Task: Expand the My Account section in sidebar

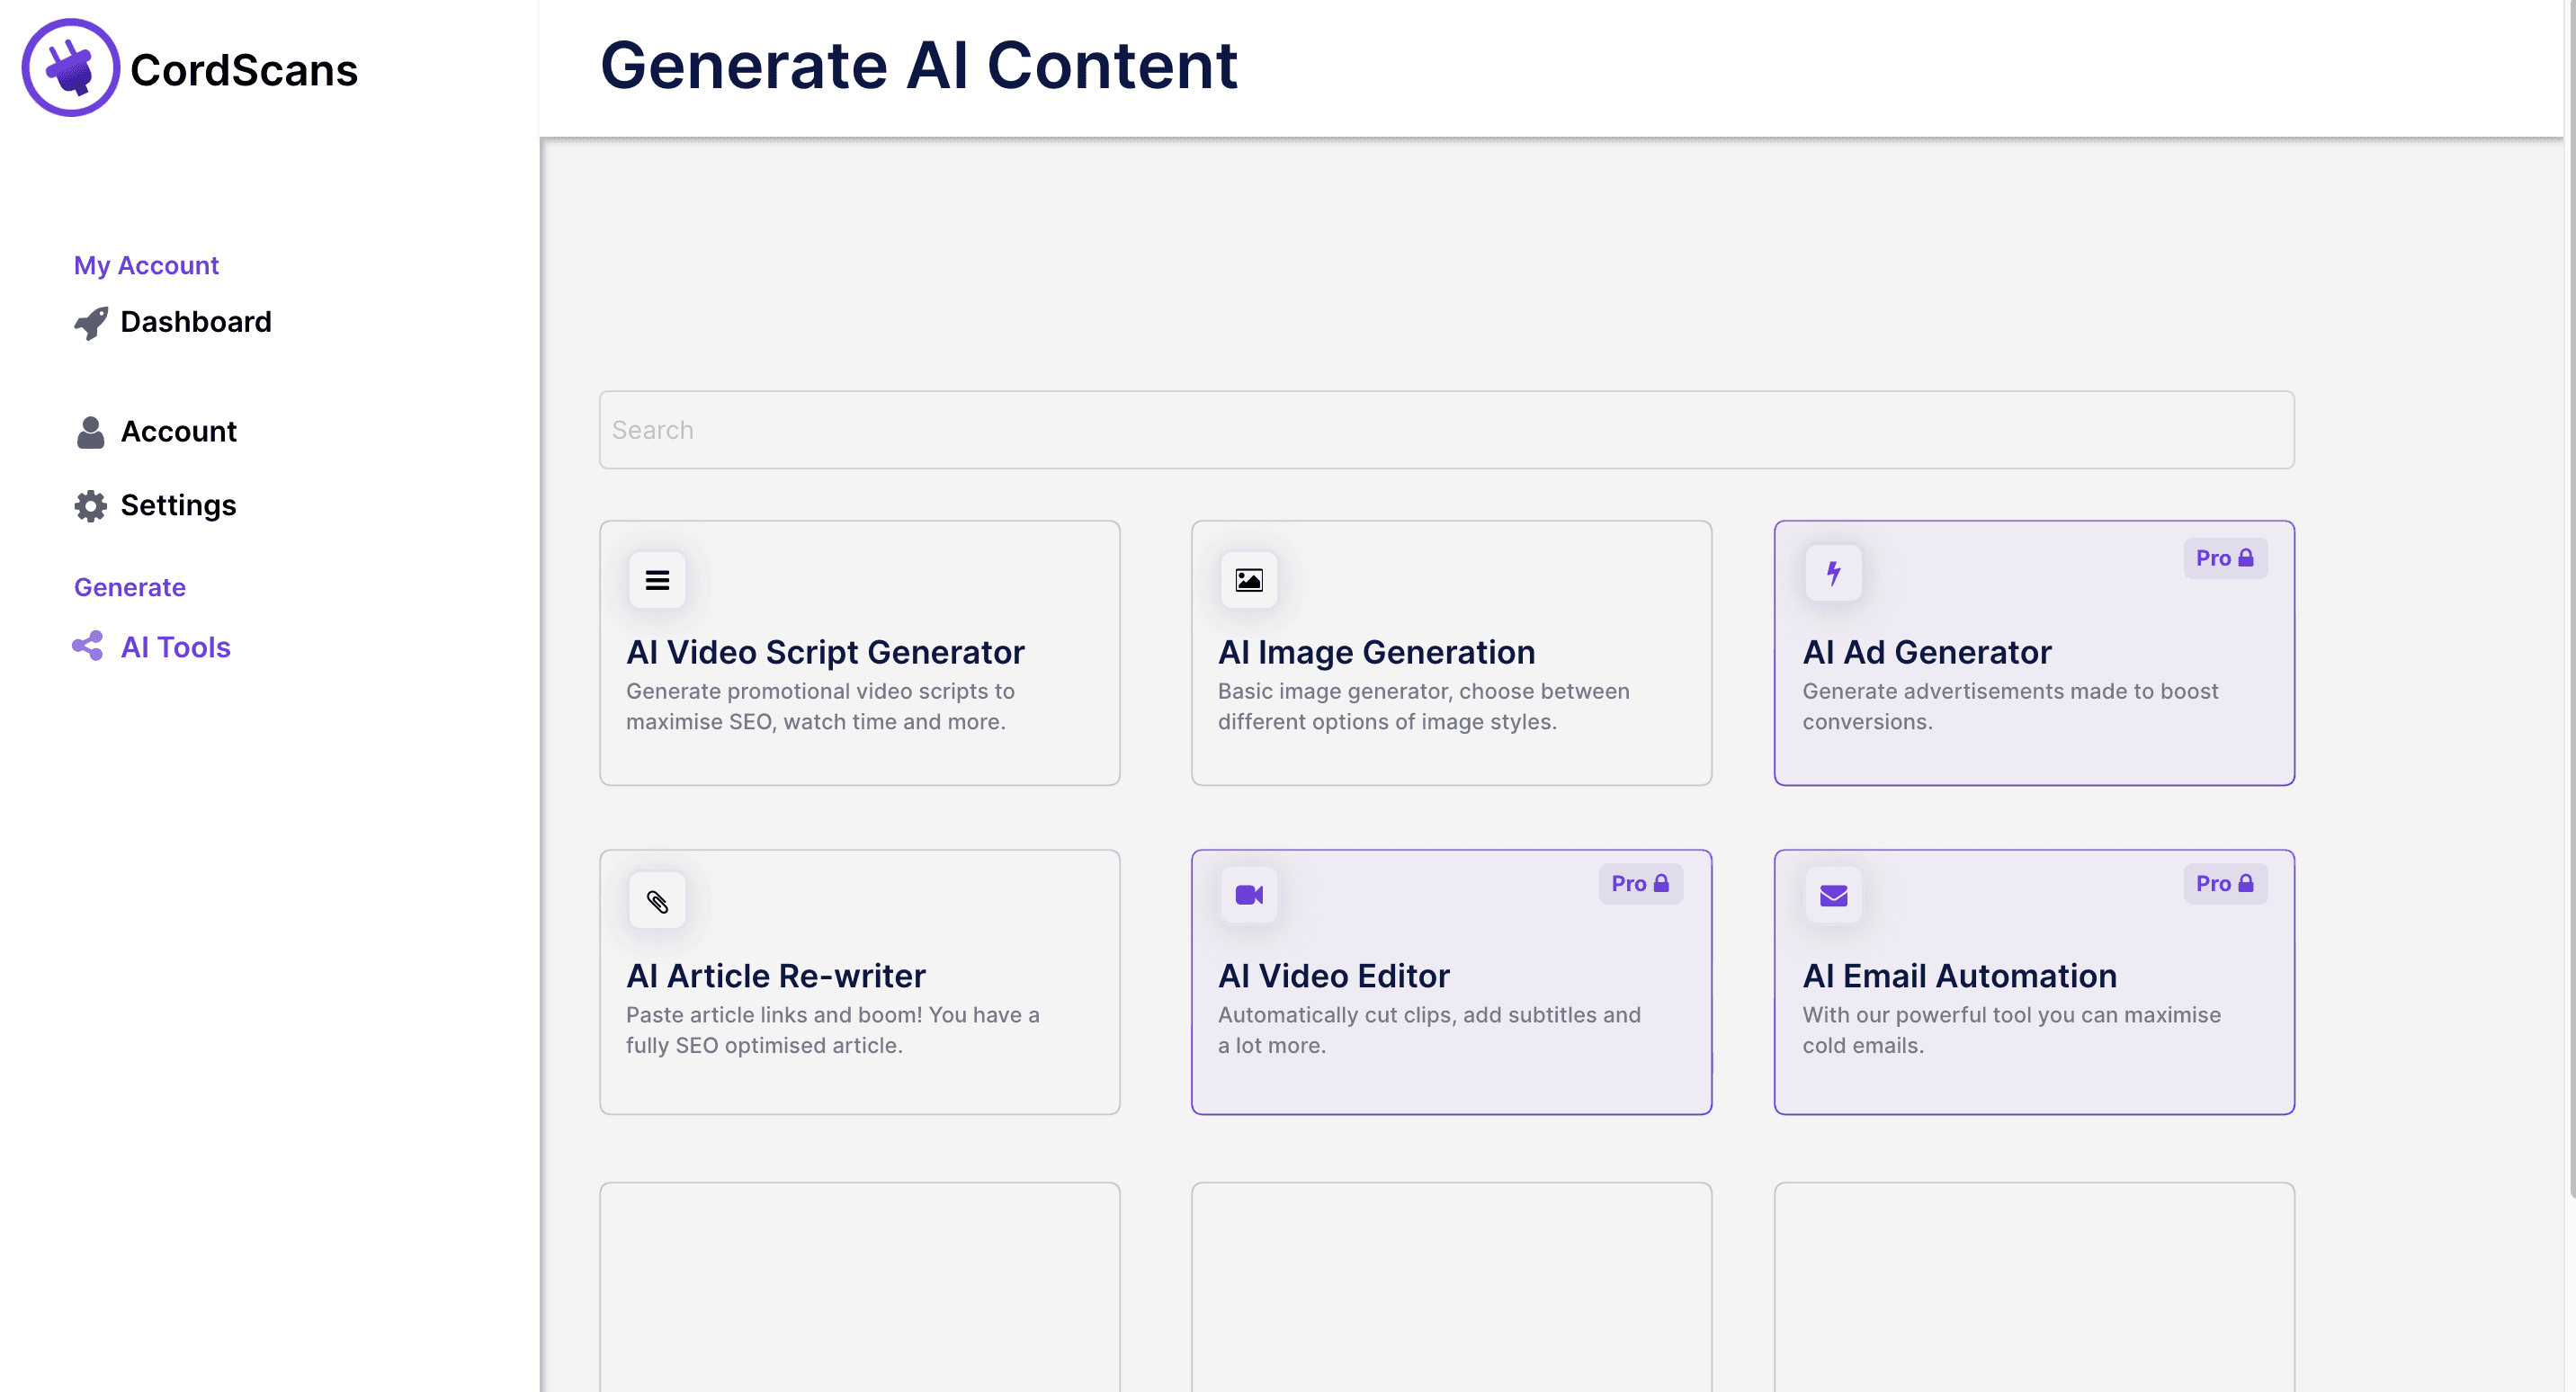Action: (x=148, y=265)
